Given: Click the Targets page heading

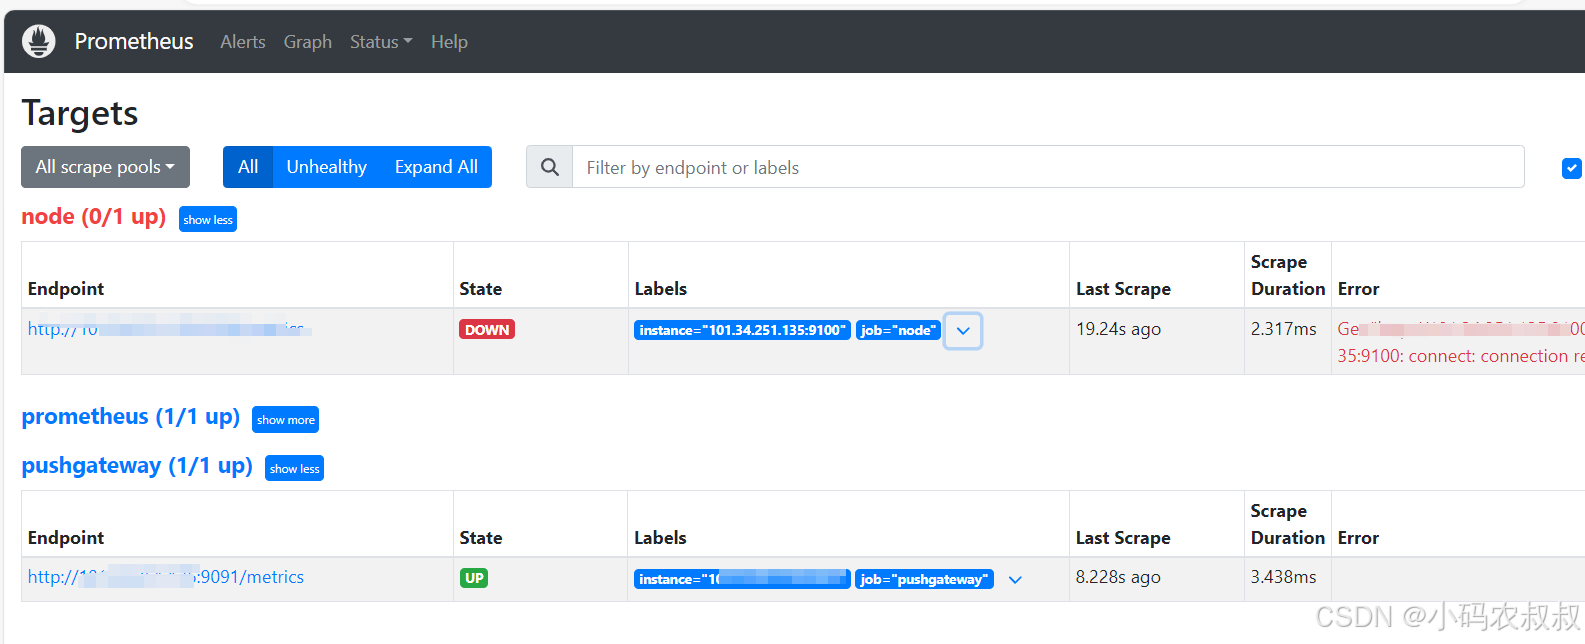Looking at the screenshot, I should coord(80,113).
